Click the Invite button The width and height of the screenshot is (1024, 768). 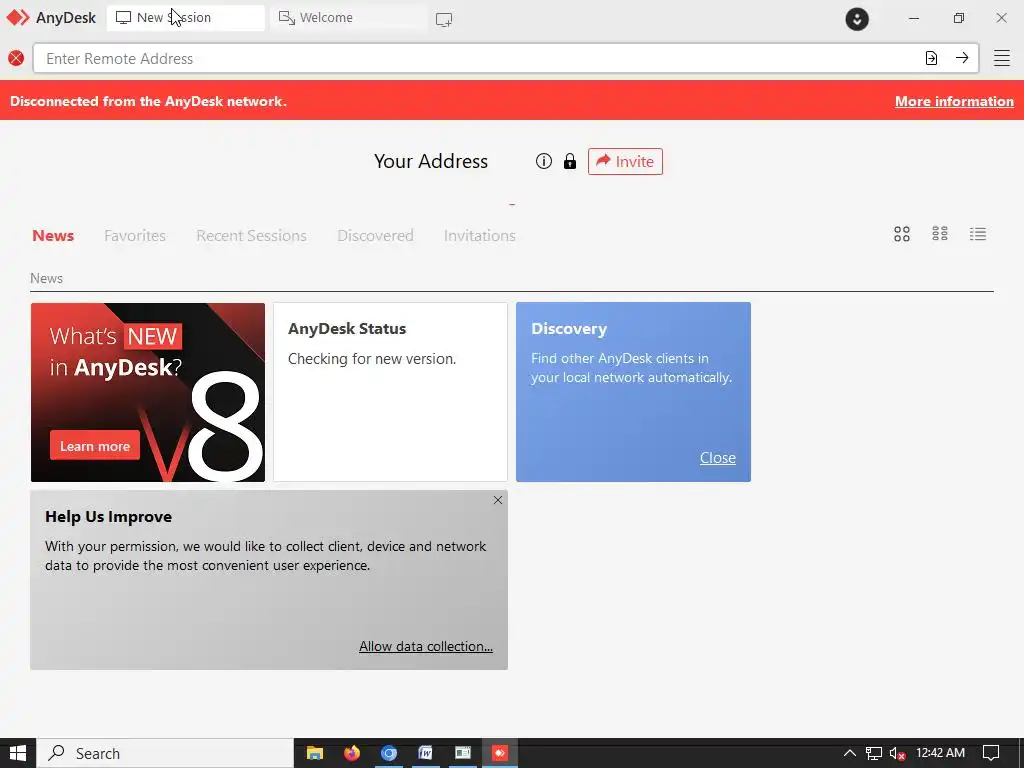pyautogui.click(x=625, y=161)
